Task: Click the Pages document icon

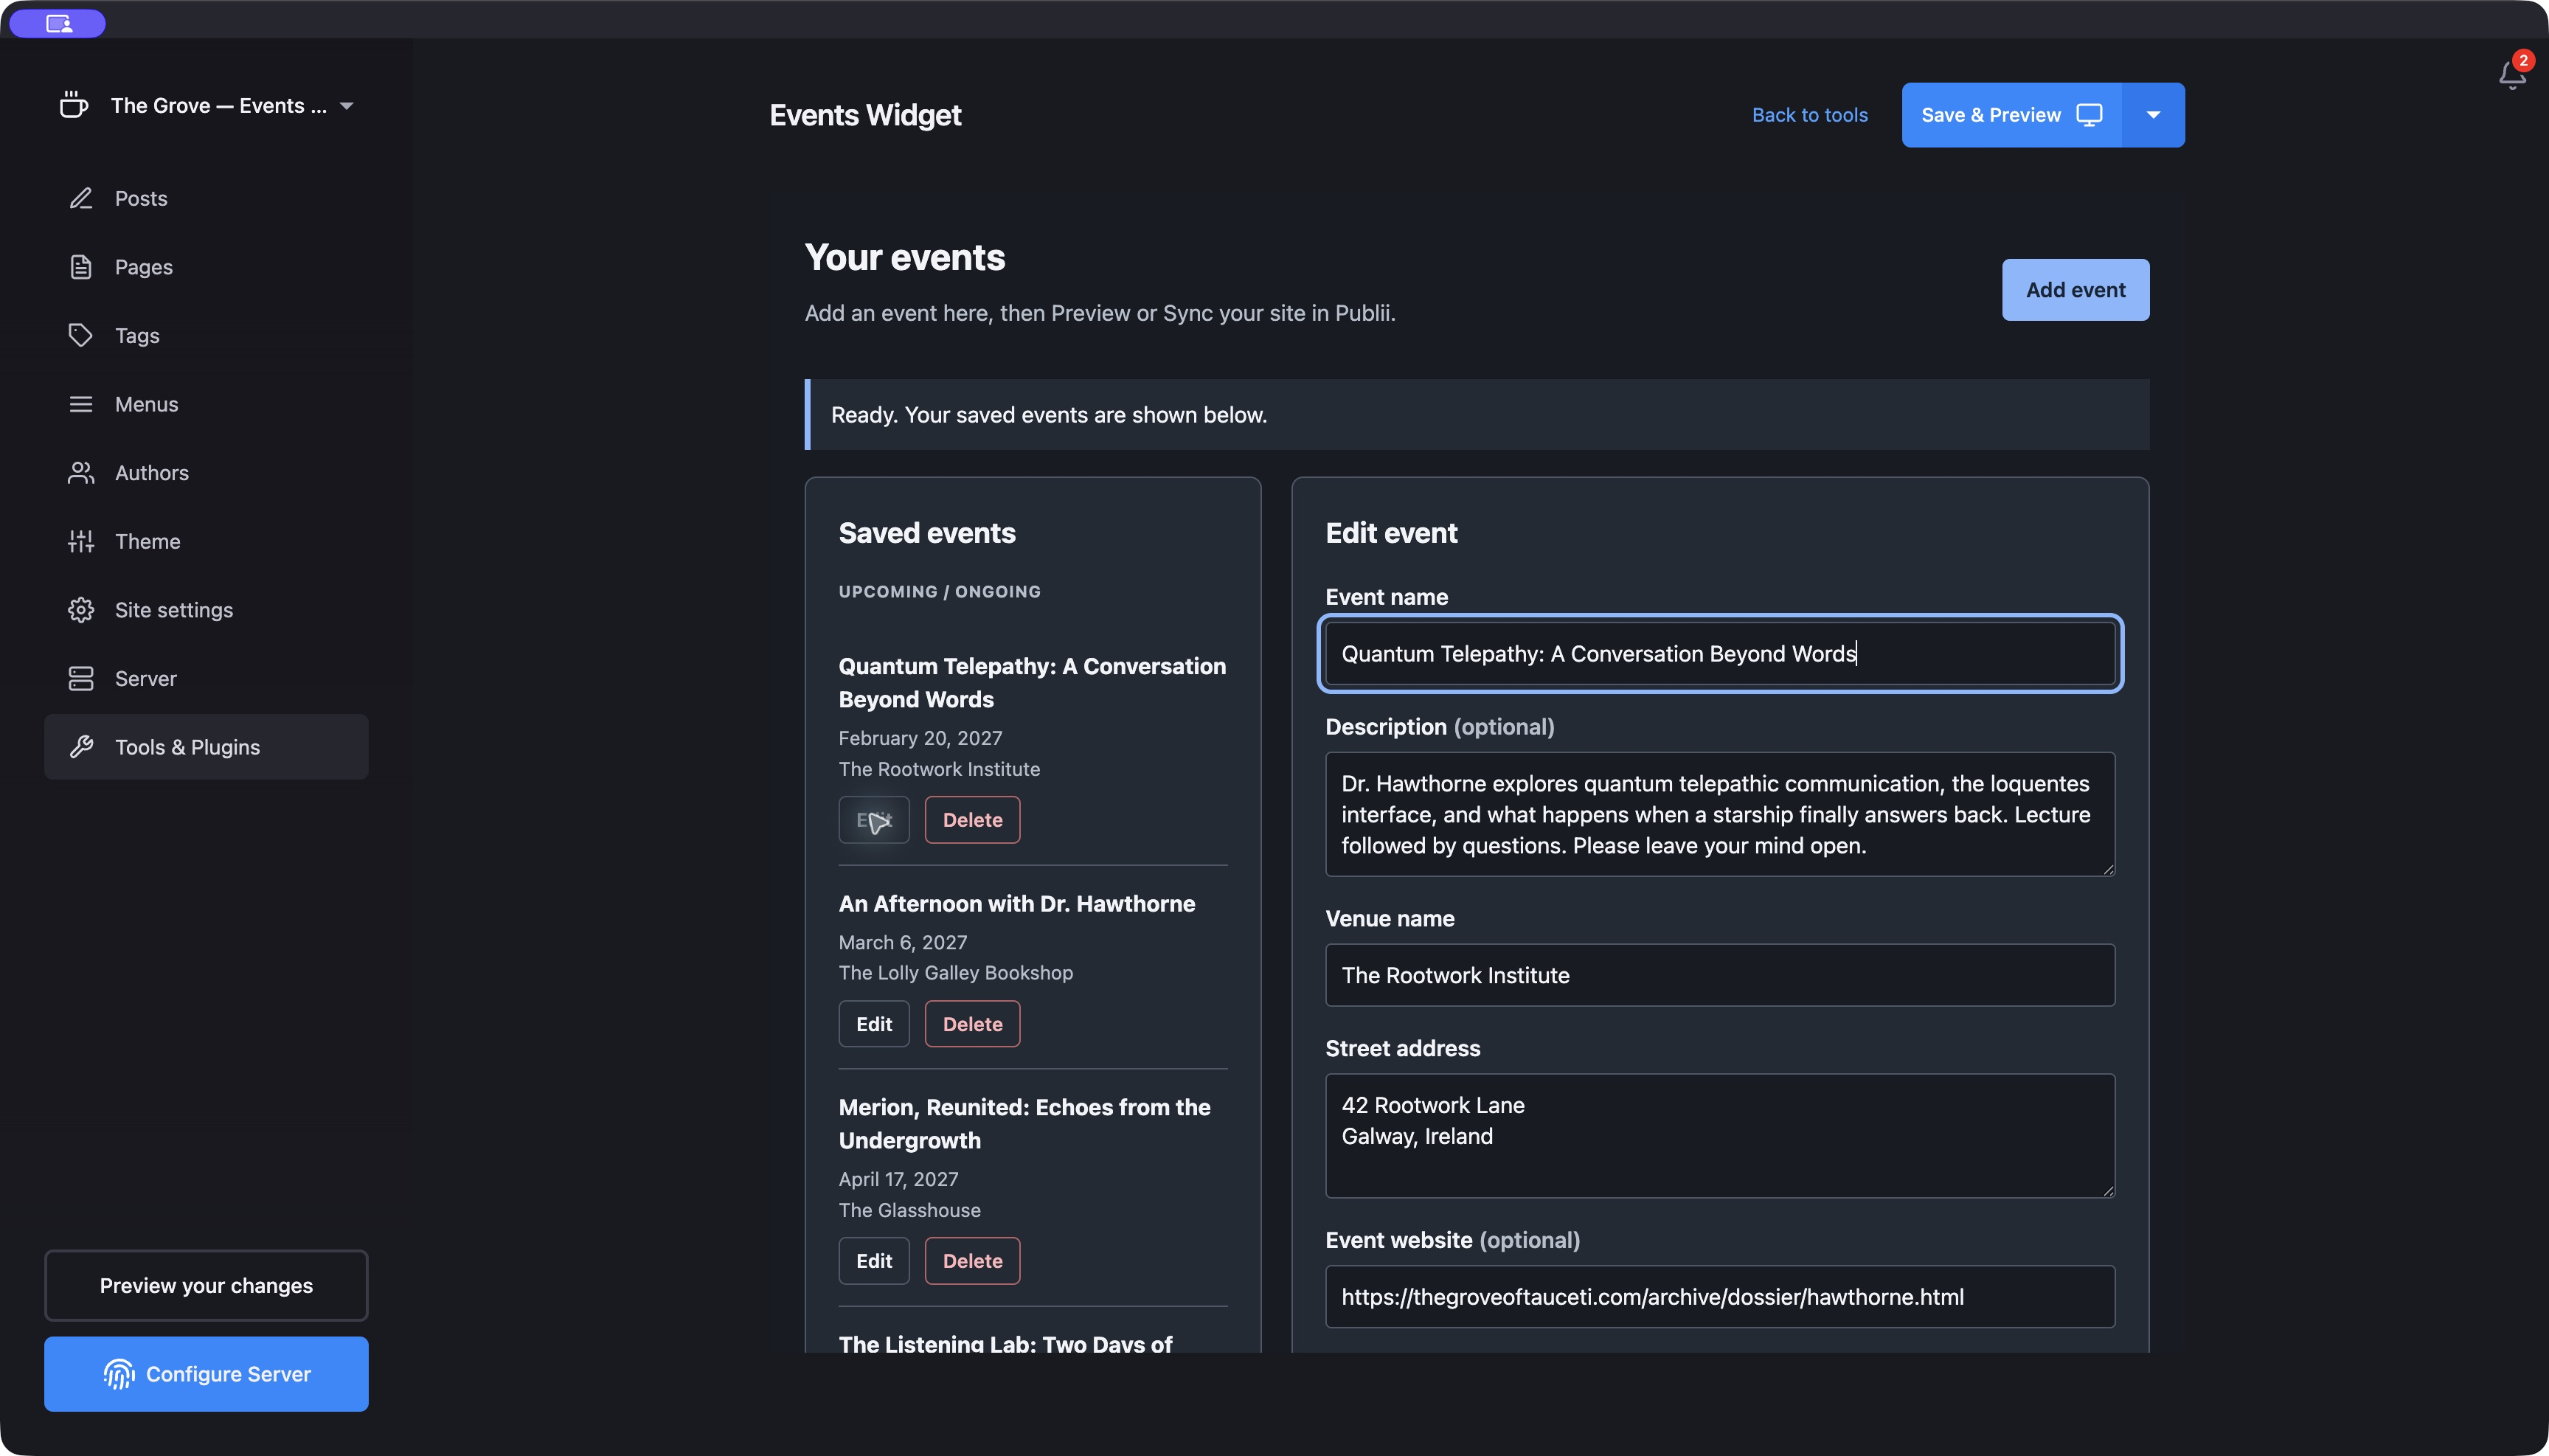Action: [81, 267]
